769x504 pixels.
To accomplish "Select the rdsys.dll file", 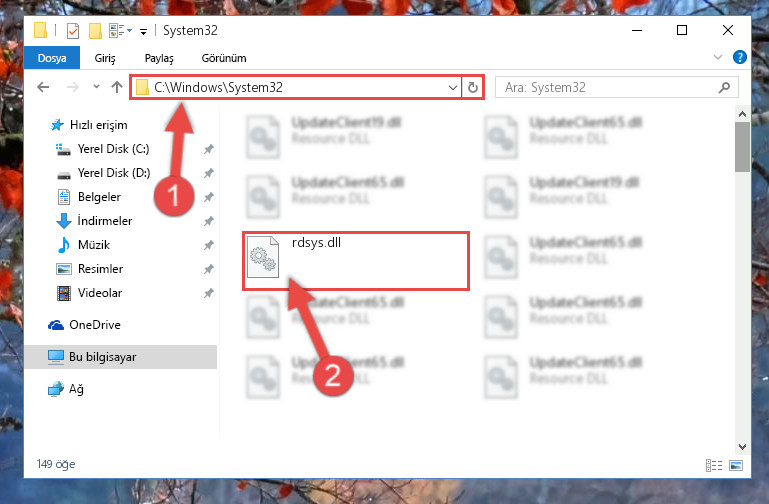I will coord(356,260).
